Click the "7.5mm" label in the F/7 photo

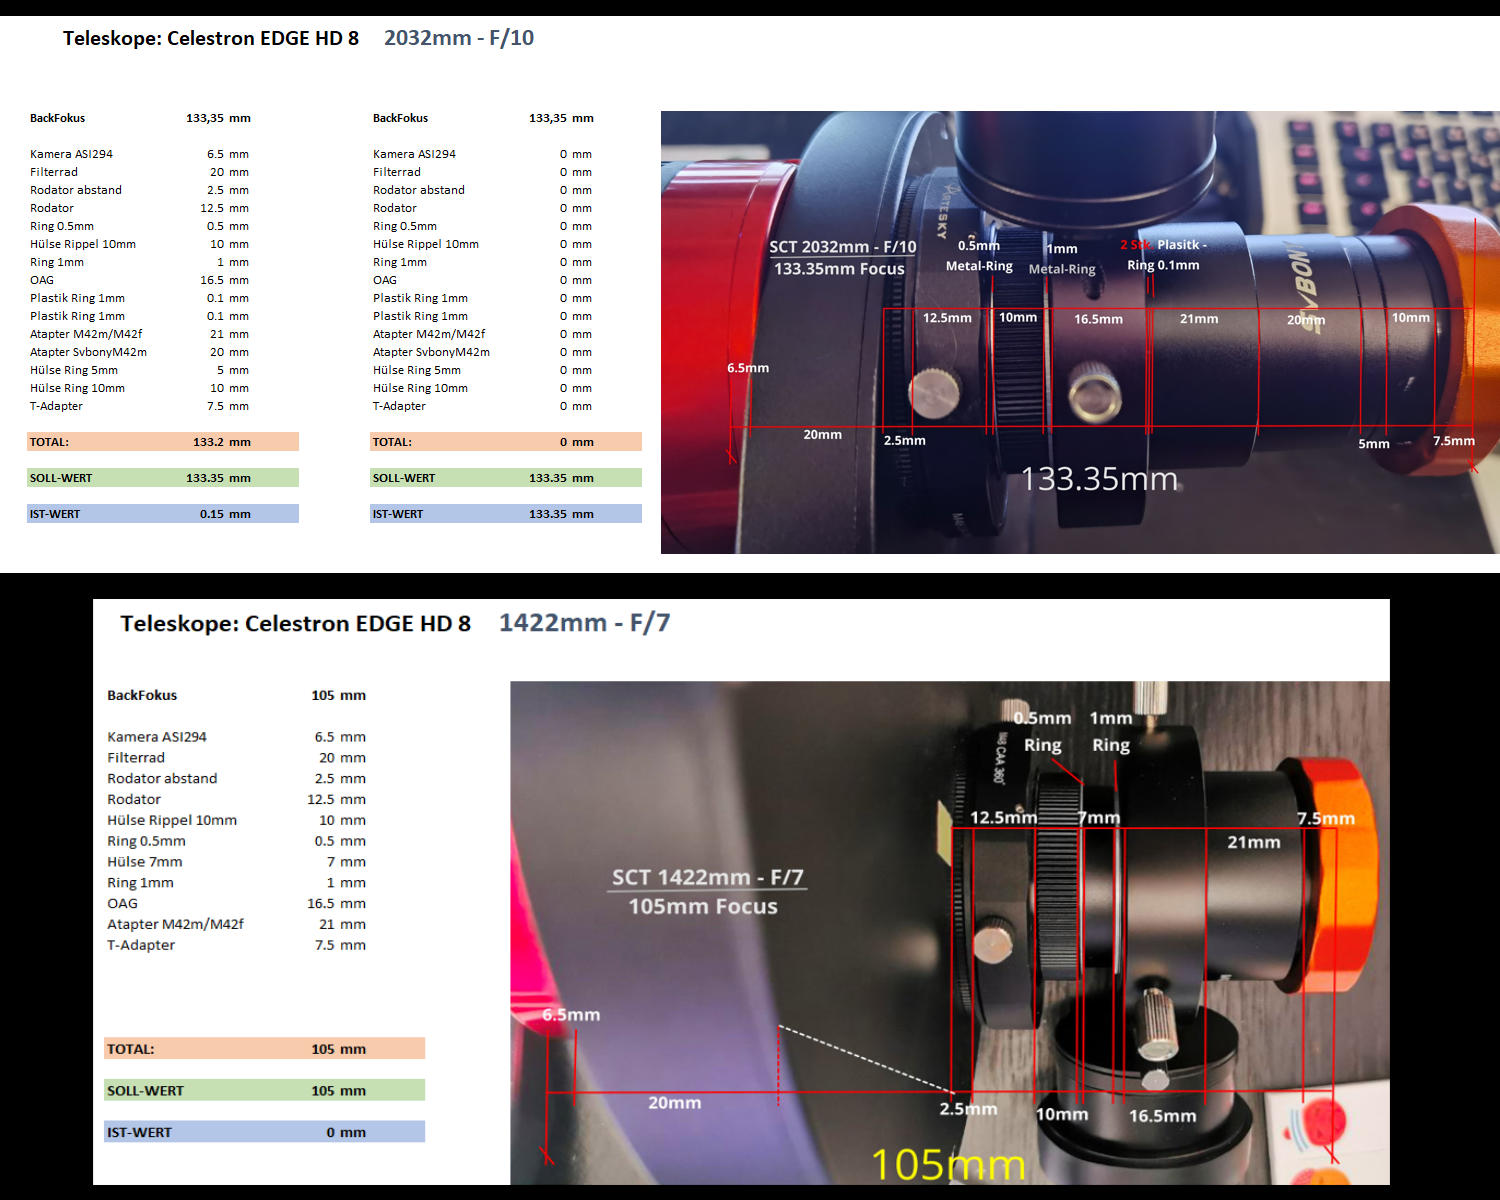pyautogui.click(x=1326, y=818)
